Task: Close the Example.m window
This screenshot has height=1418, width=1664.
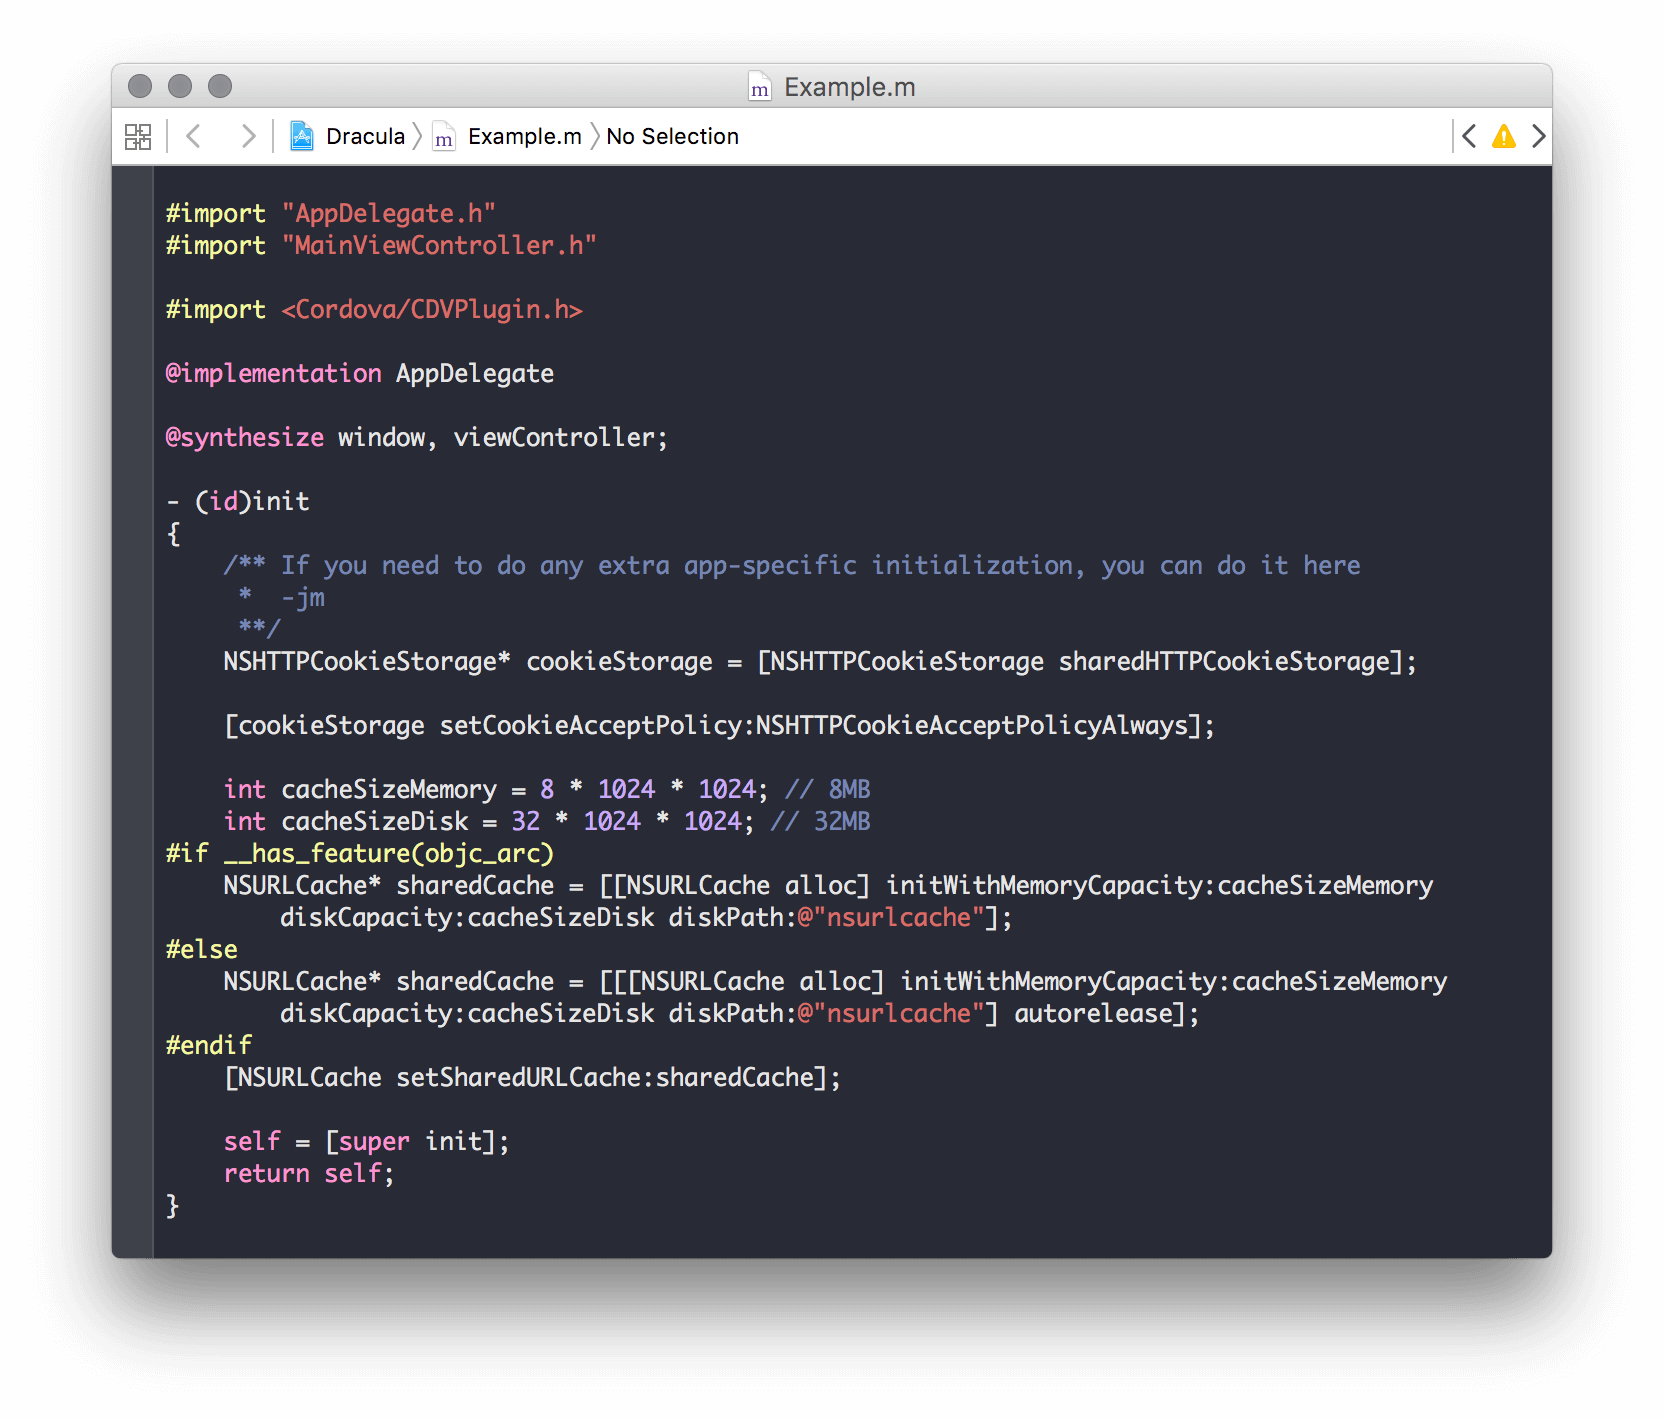Action: pos(140,87)
